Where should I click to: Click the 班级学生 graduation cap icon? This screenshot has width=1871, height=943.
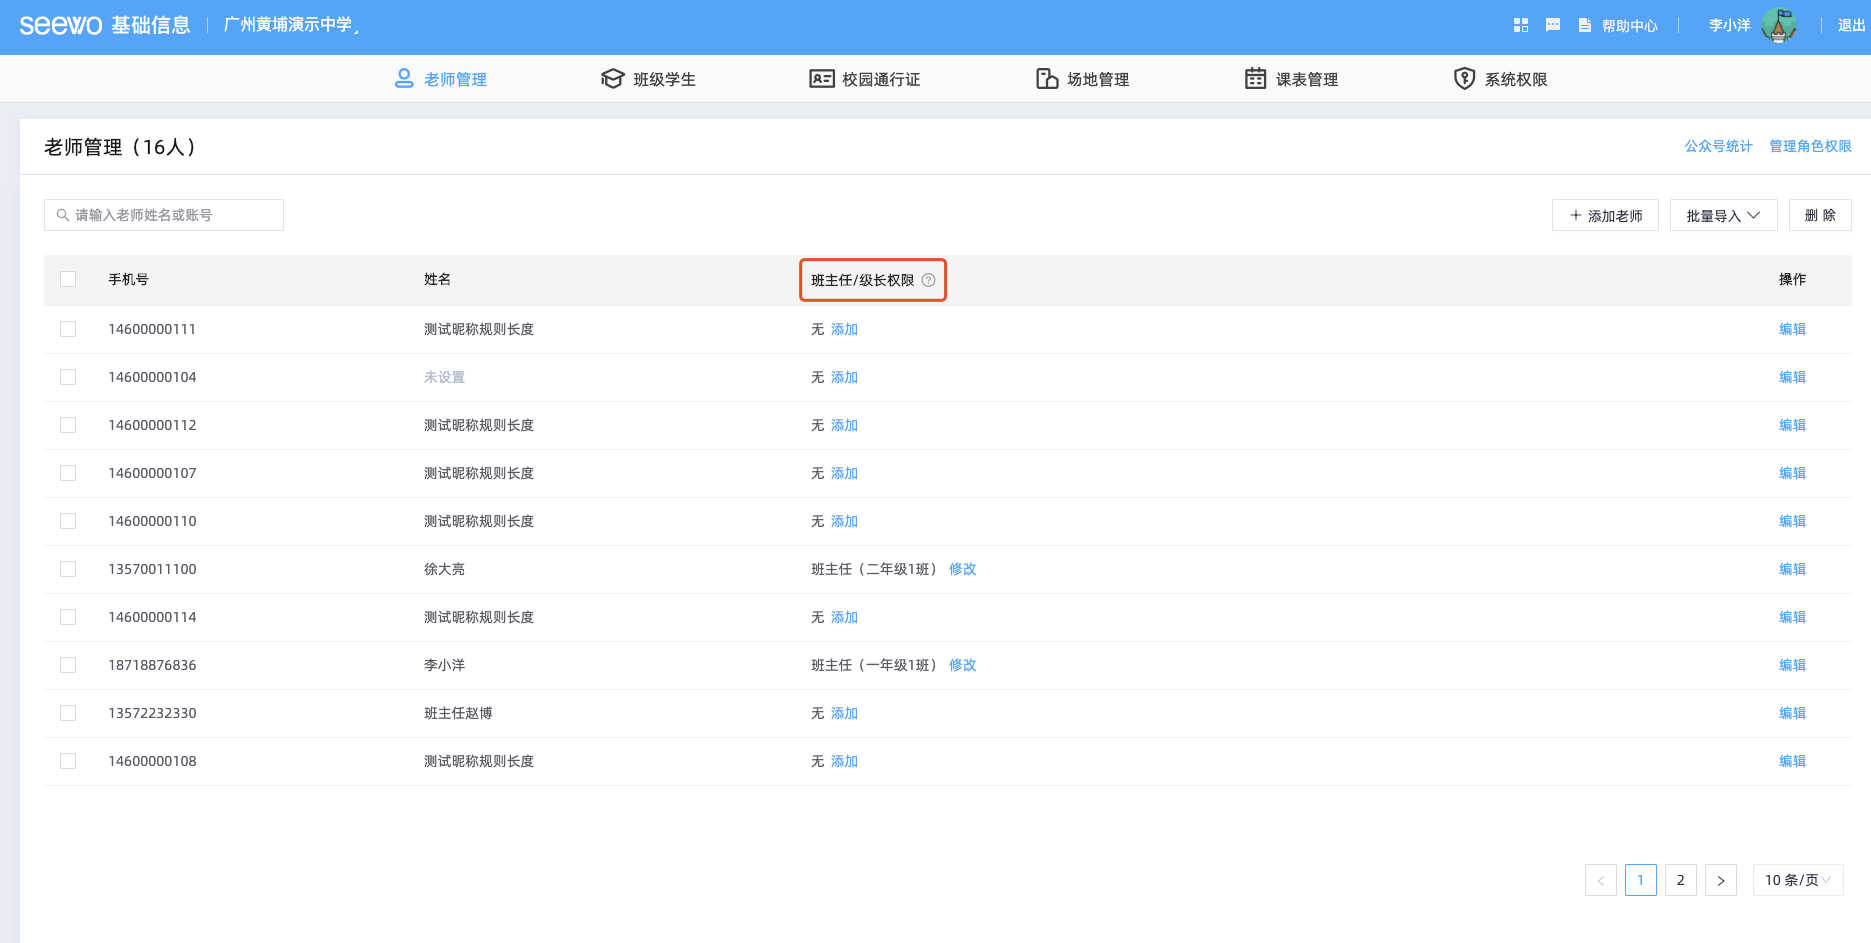[612, 79]
